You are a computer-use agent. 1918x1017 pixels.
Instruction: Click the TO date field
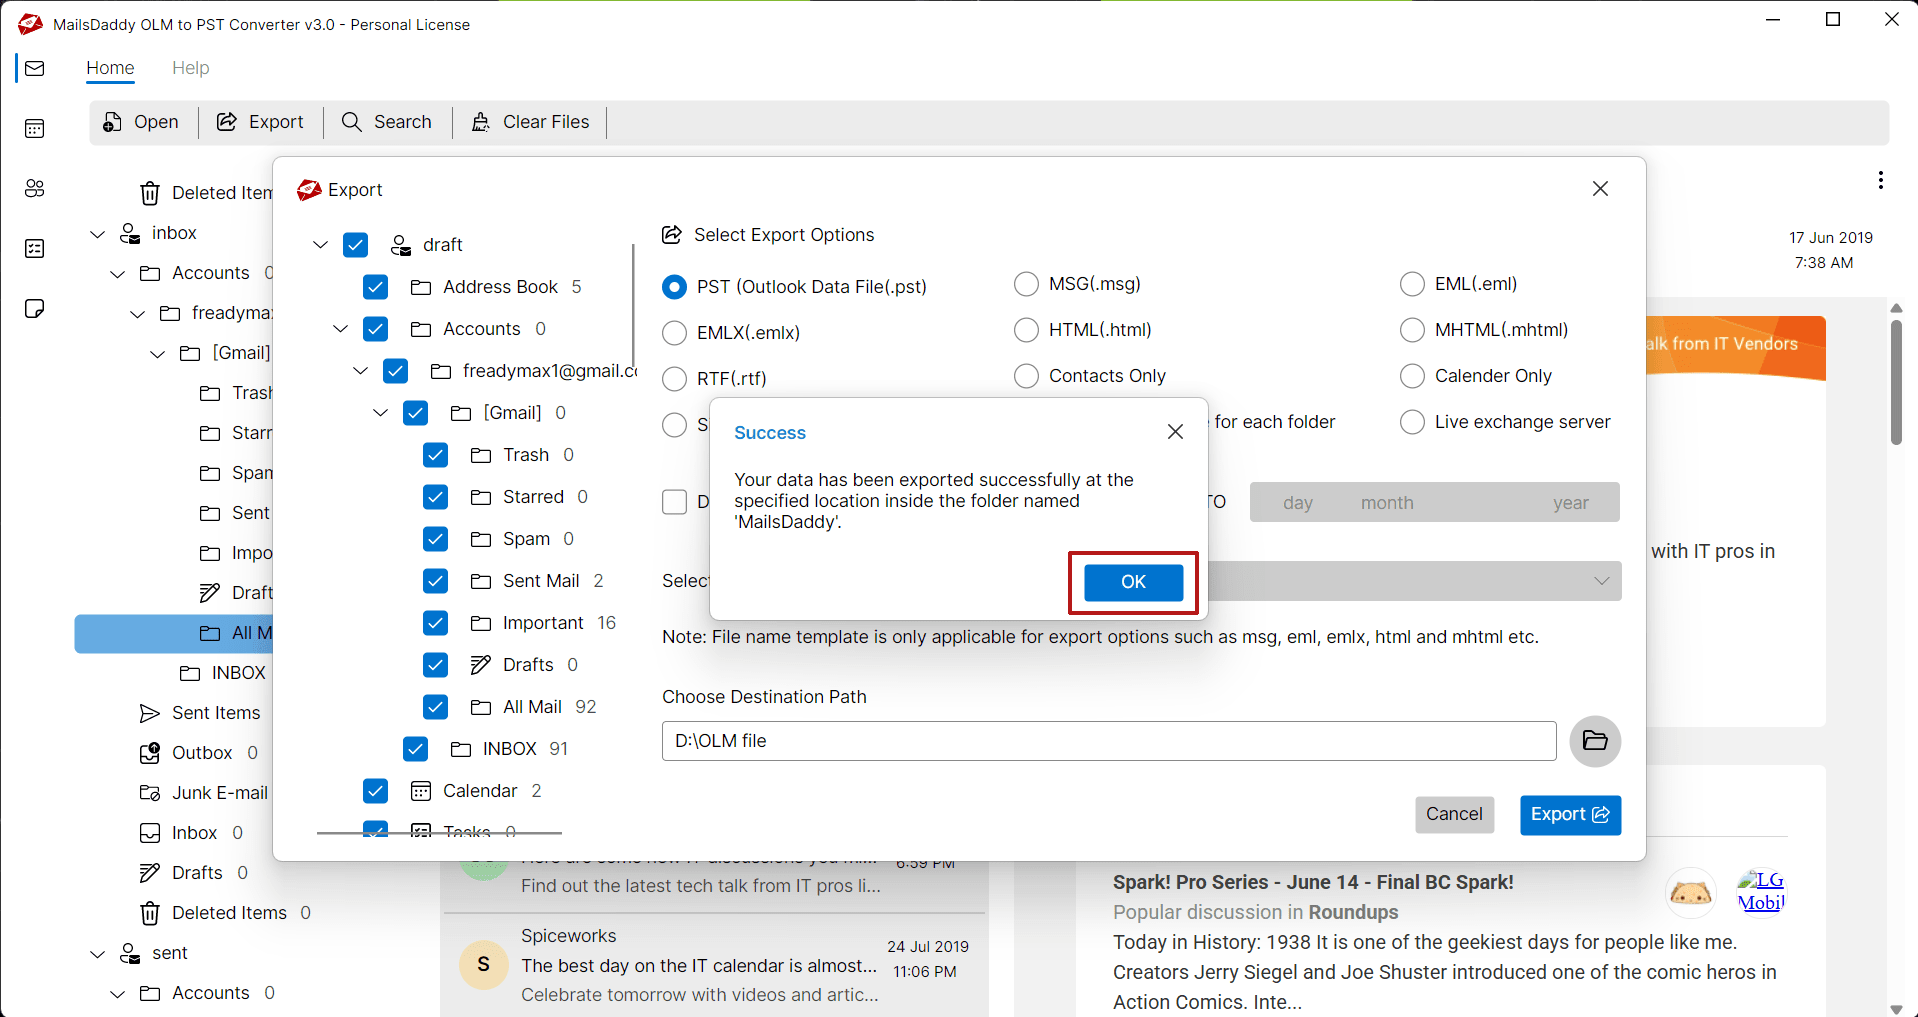click(1434, 502)
